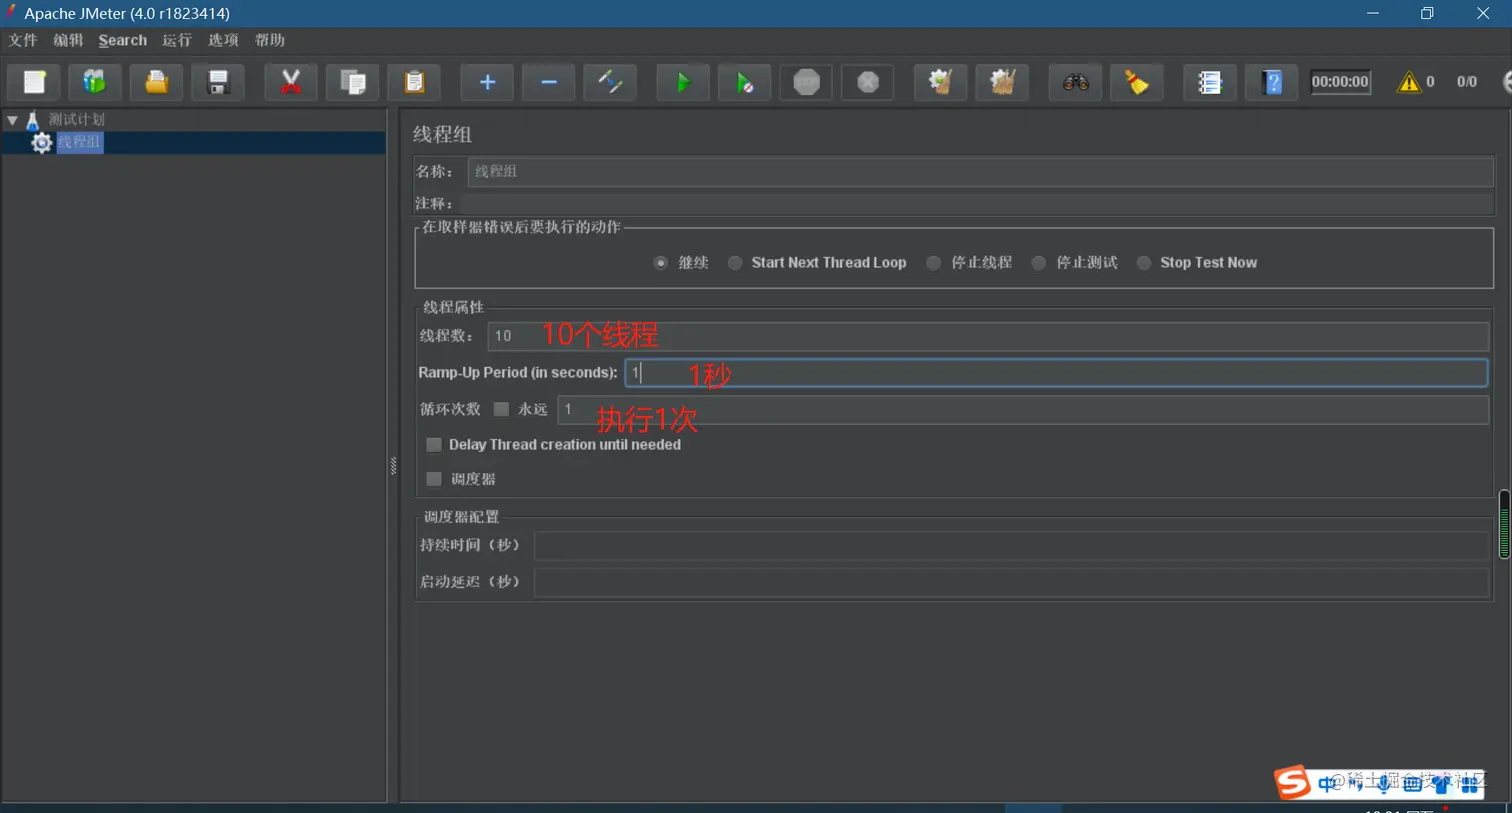
Task: Select 测试计划 in the tree
Action: tap(77, 119)
